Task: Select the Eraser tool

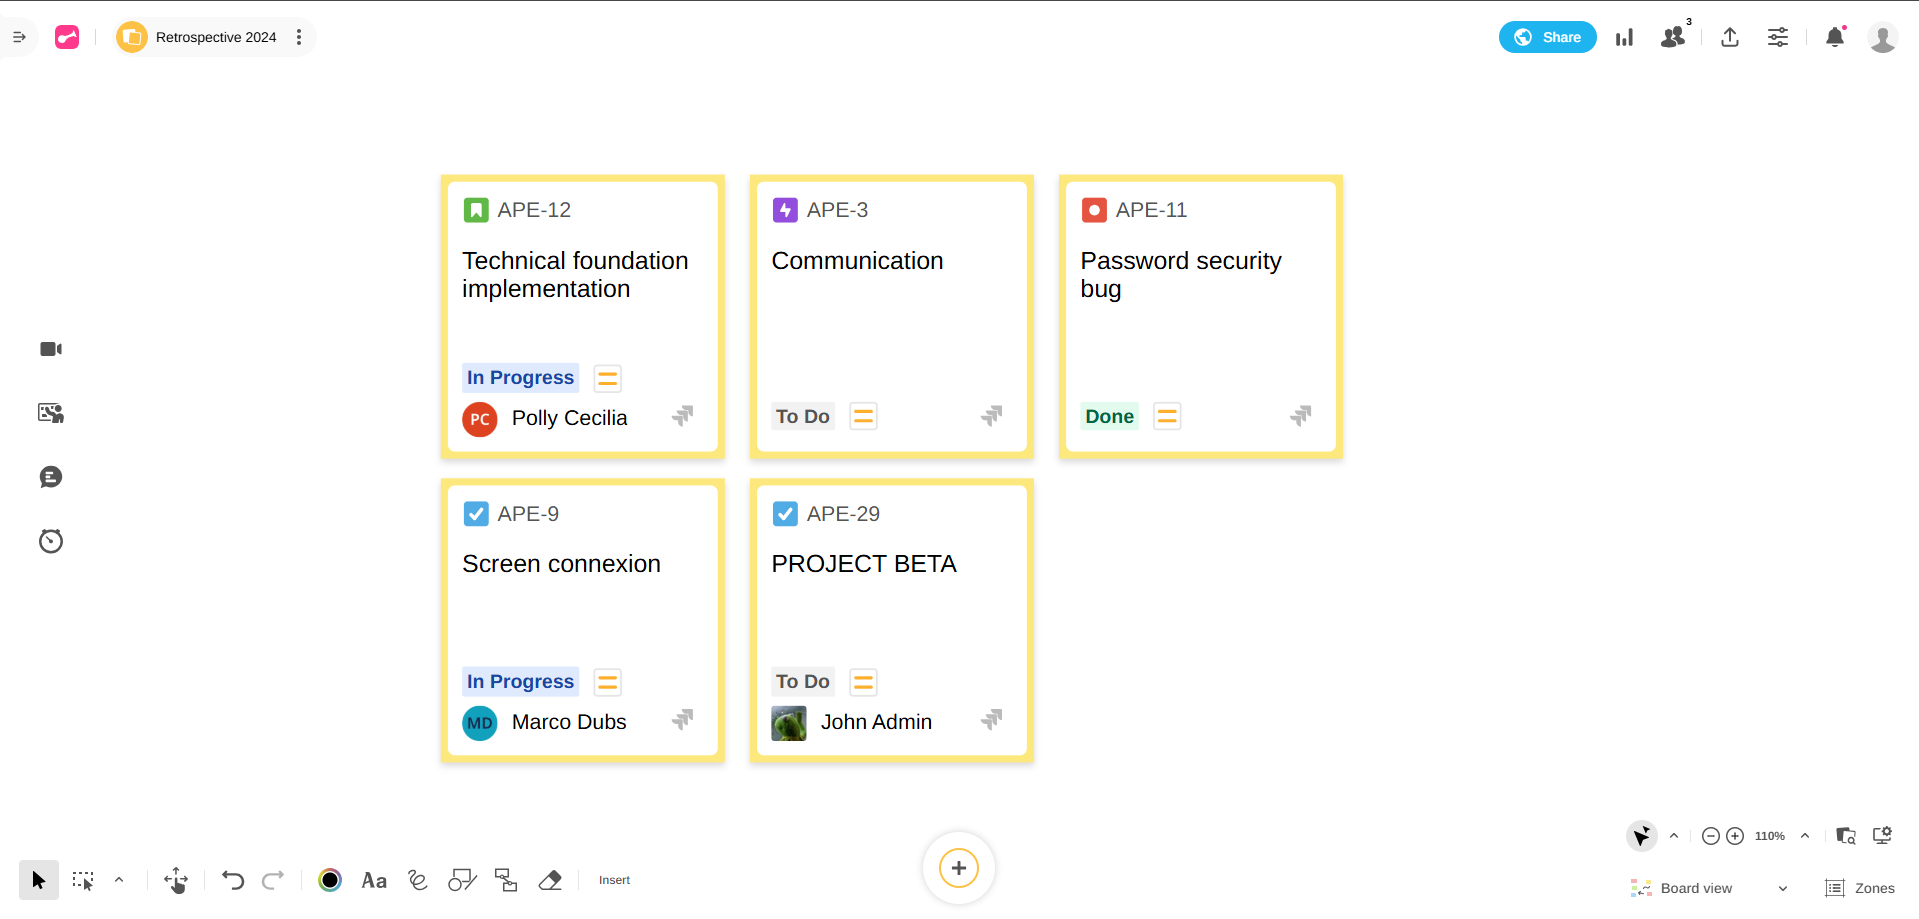Action: pyautogui.click(x=550, y=880)
